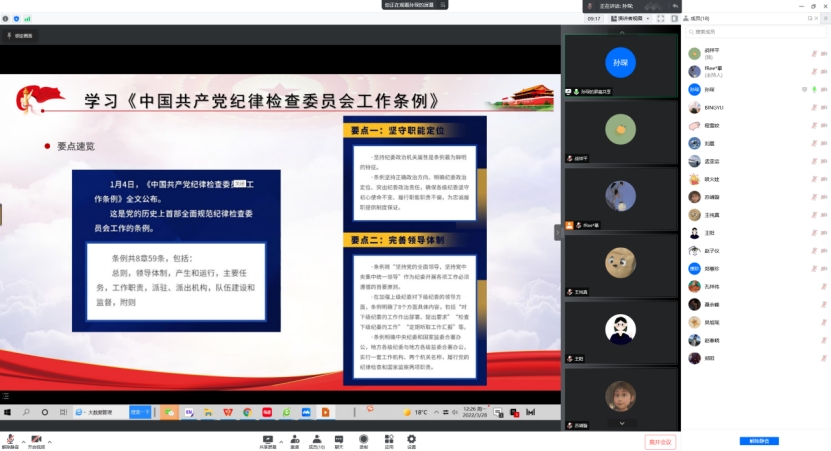This screenshot has height=451, width=831.
Task: Open the Chat (聊天) icon
Action: tap(339, 439)
